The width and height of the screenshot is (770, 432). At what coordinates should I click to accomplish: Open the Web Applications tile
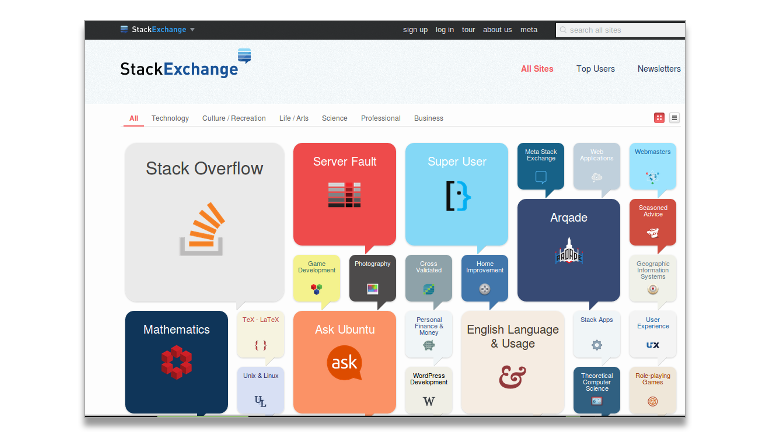click(x=596, y=166)
